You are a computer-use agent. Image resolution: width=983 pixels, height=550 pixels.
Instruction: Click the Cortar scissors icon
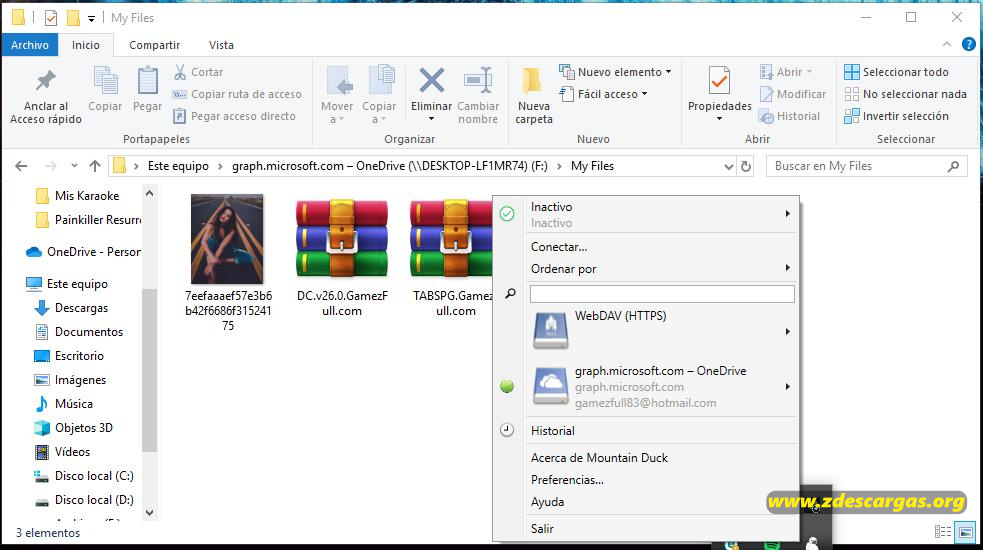pos(180,72)
